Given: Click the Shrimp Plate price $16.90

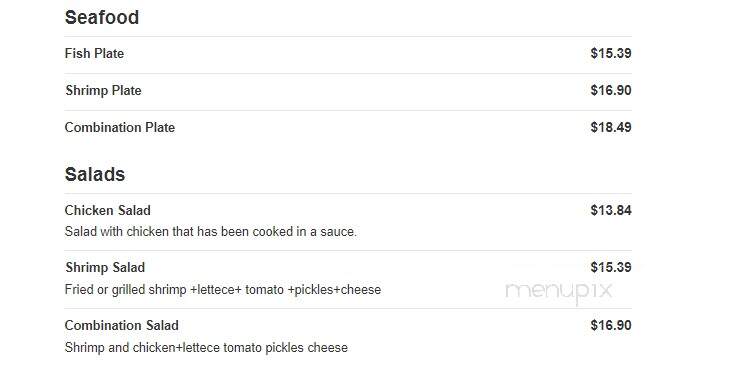Looking at the screenshot, I should click(x=611, y=90).
